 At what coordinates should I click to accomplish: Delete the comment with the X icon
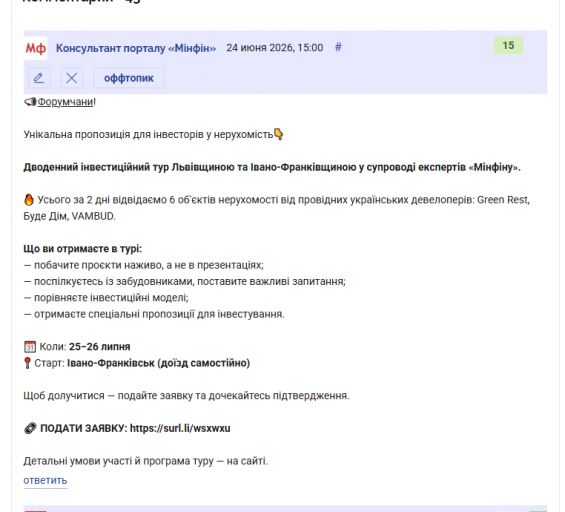coord(72,78)
